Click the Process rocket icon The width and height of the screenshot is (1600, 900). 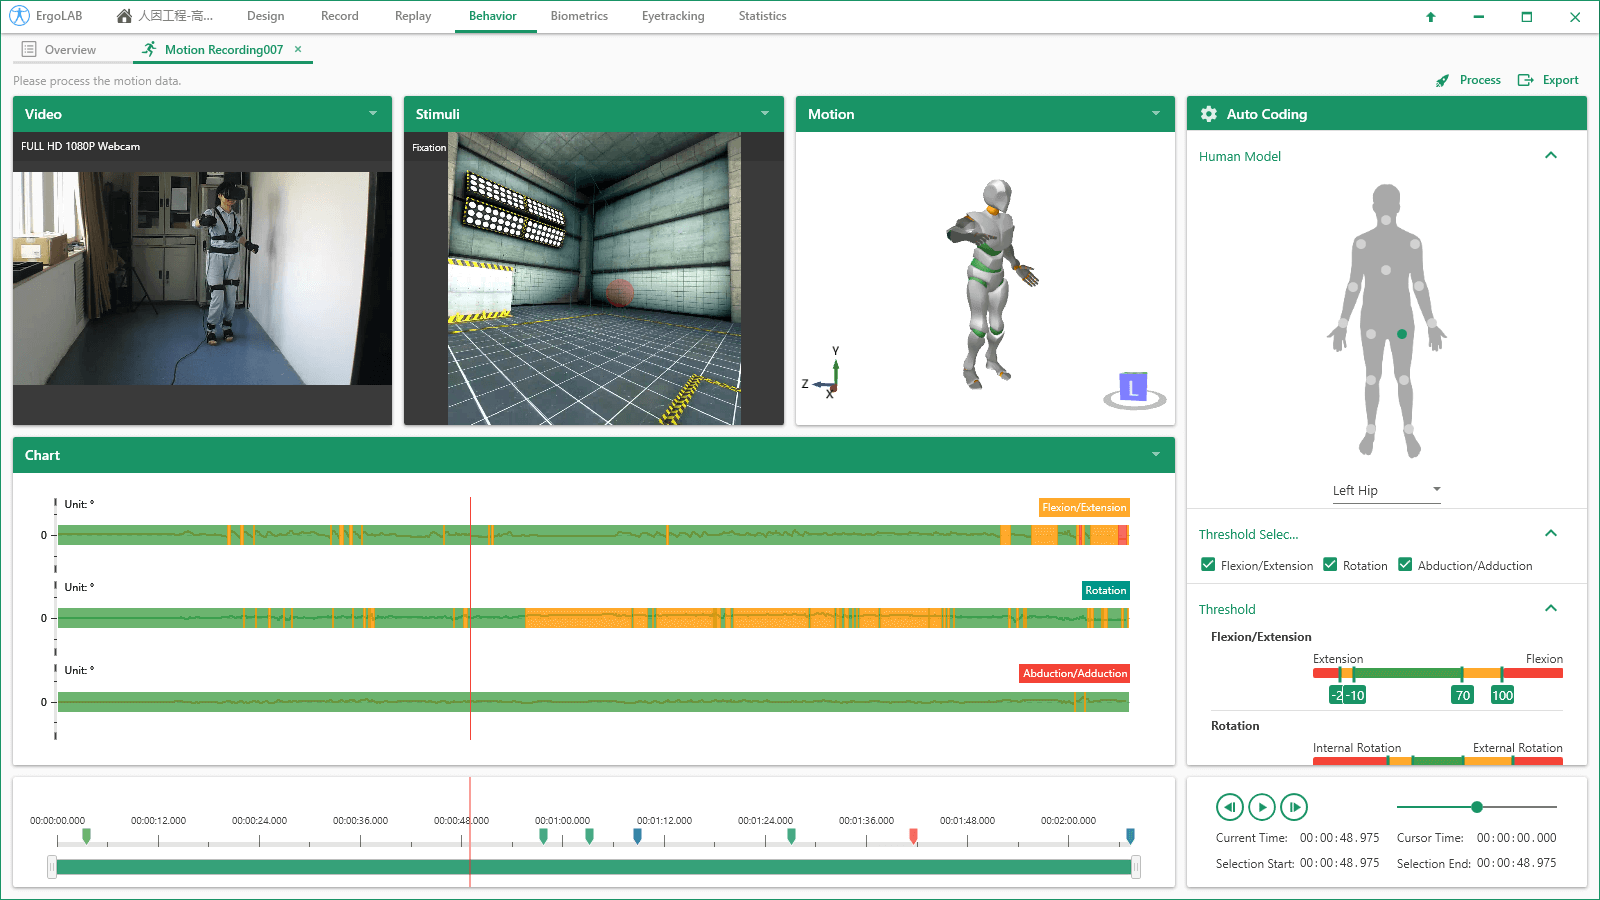tap(1442, 81)
